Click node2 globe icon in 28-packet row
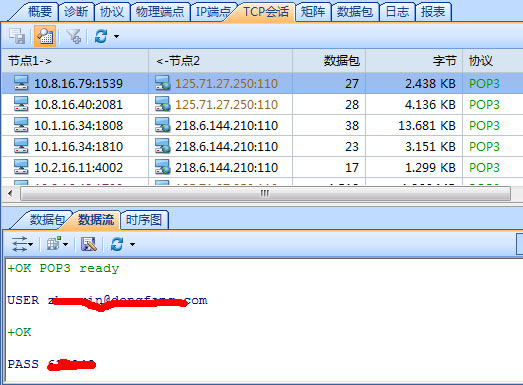This screenshot has height=385, width=523. click(163, 104)
